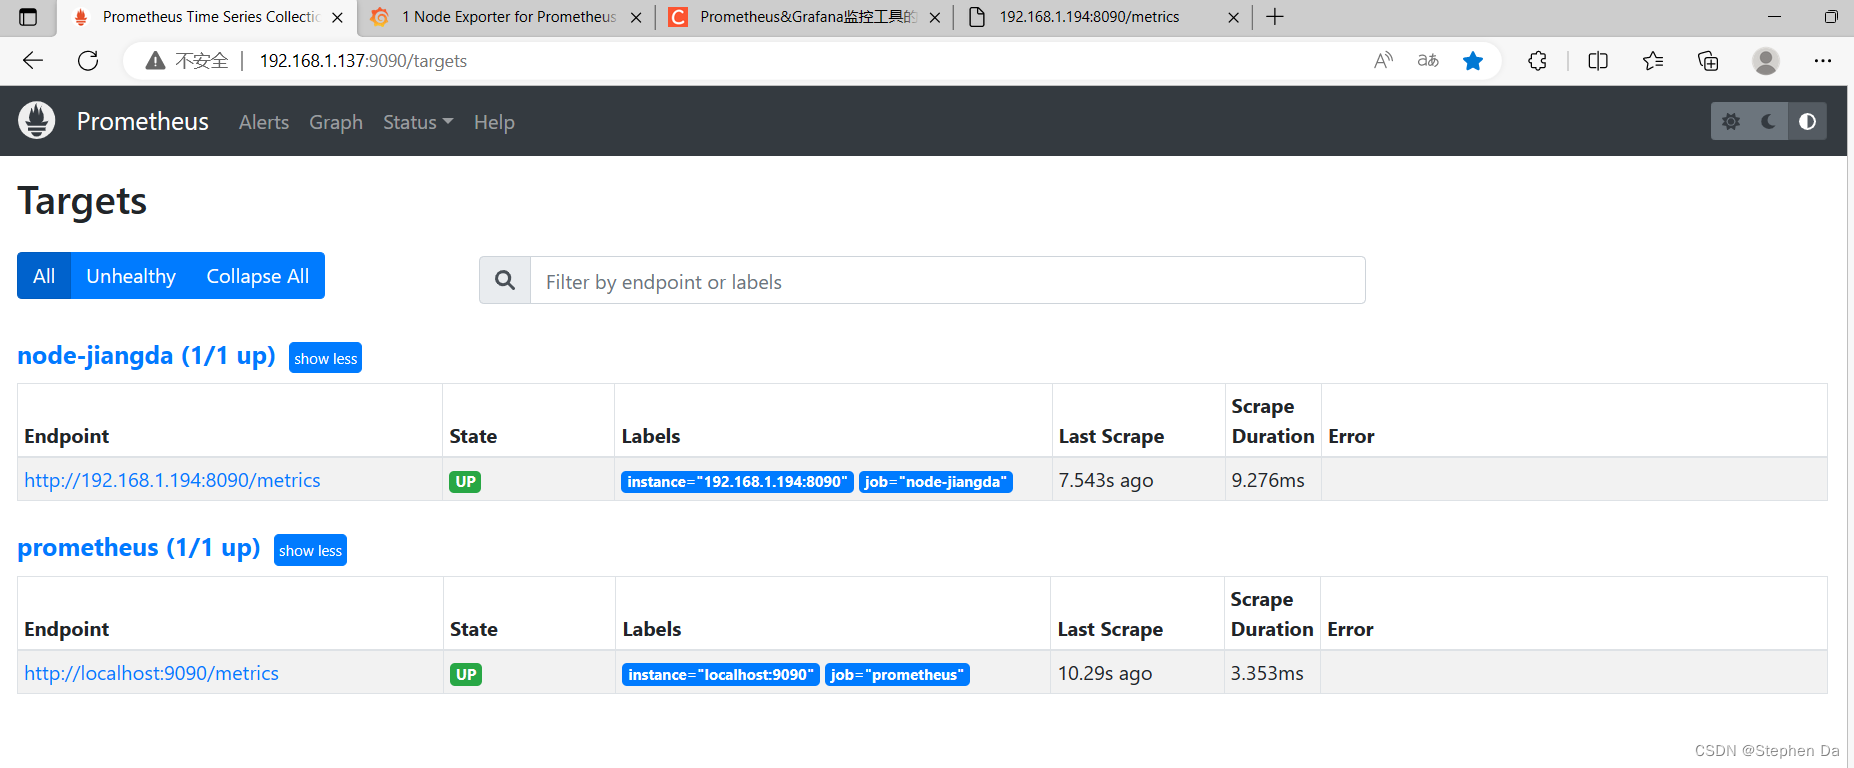Switch to the 1 Node Exporter for Prometheus tab
Image resolution: width=1854 pixels, height=768 pixels.
coord(508,17)
